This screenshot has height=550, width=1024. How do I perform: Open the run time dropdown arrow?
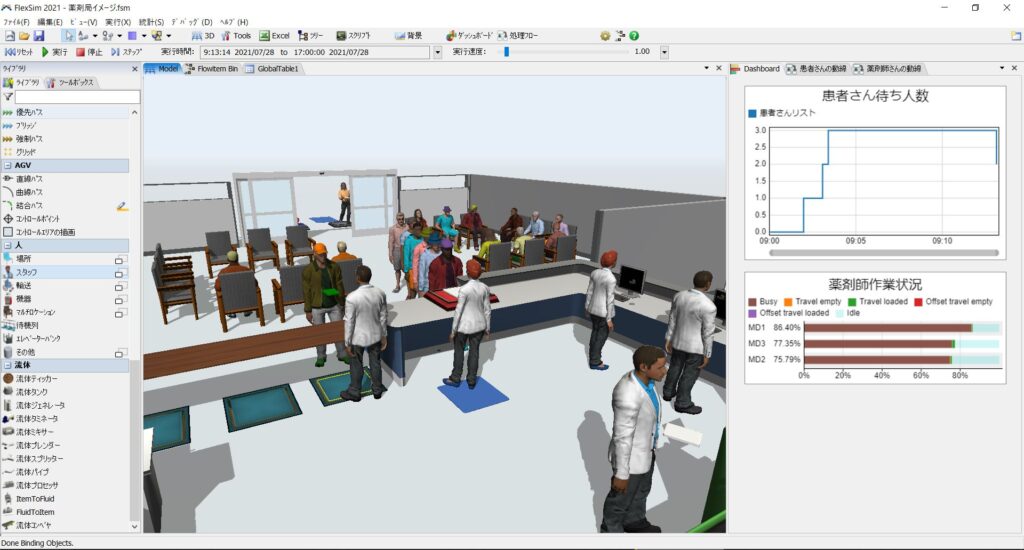[x=438, y=52]
